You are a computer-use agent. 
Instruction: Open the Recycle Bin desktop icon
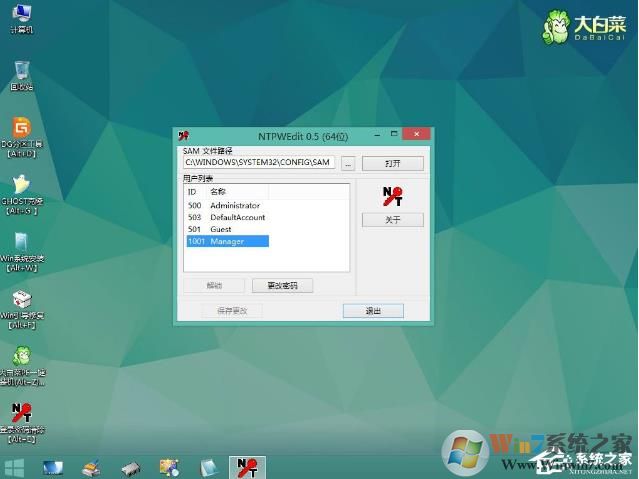tap(21, 71)
